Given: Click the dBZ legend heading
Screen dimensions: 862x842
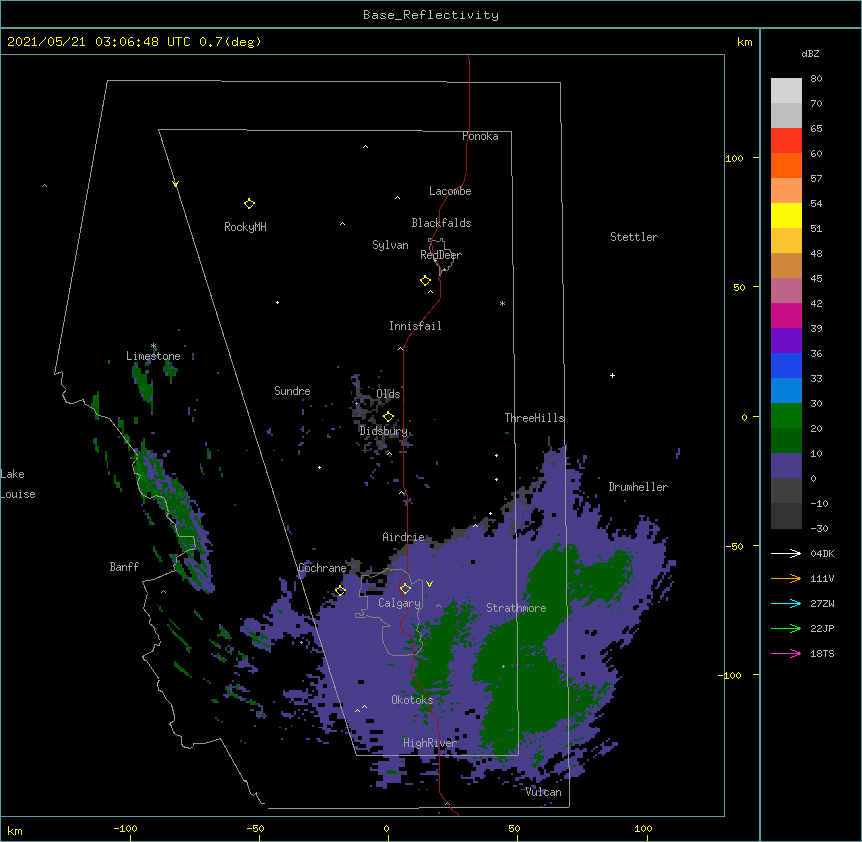Looking at the screenshot, I should tap(810, 53).
